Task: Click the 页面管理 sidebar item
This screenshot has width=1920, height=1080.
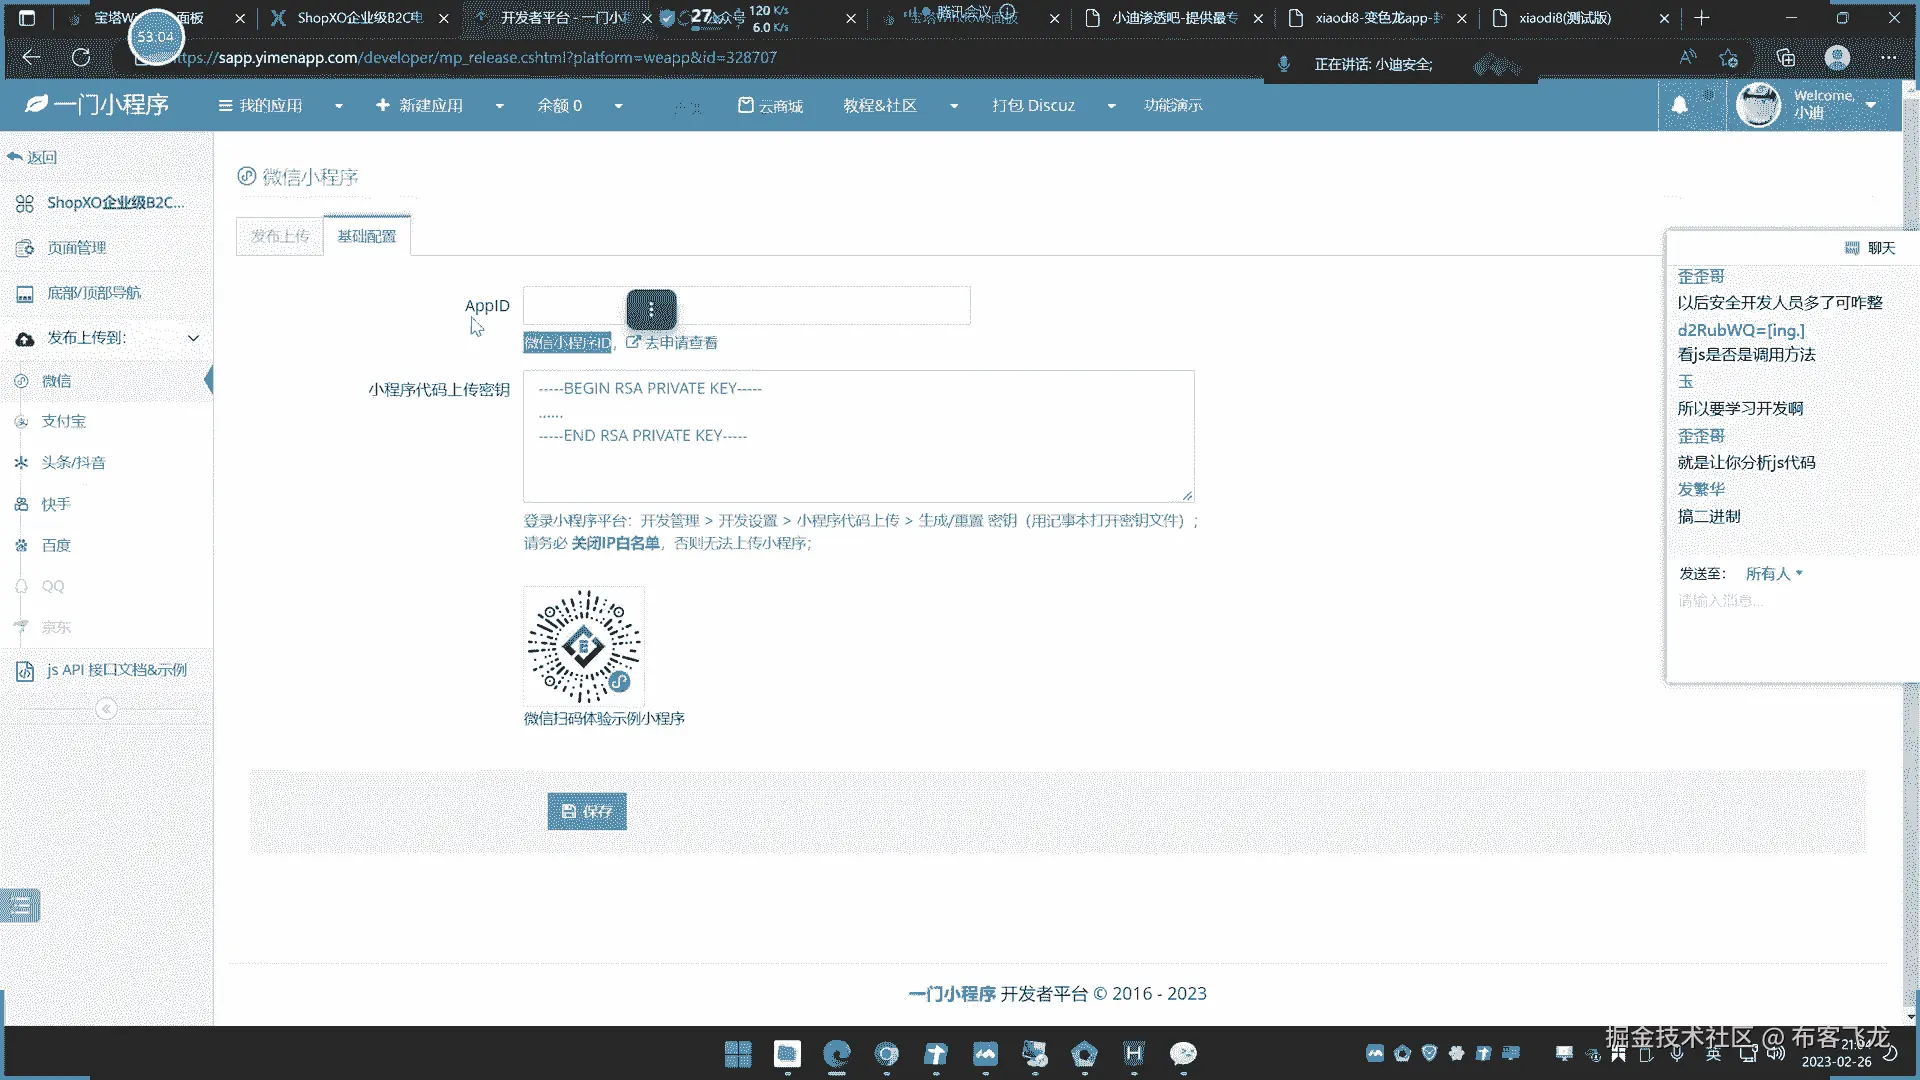Action: coord(76,248)
